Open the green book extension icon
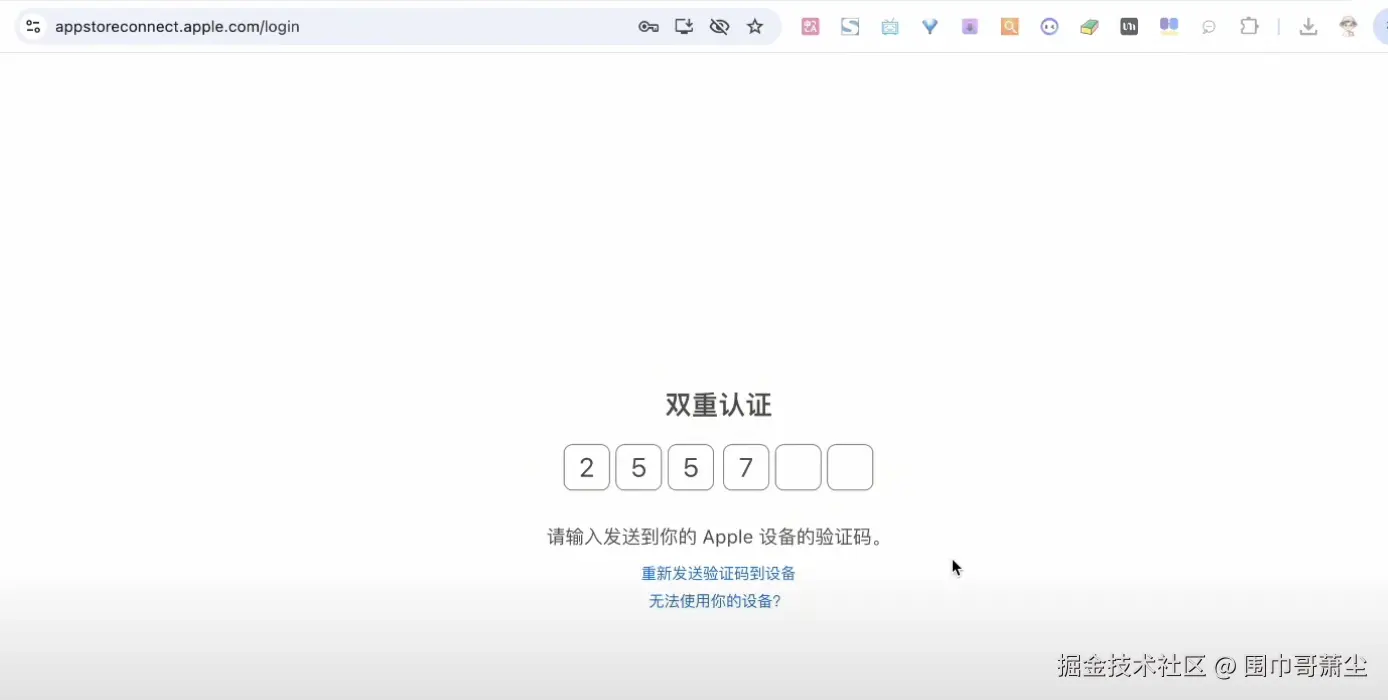This screenshot has width=1388, height=700. [x=1089, y=27]
